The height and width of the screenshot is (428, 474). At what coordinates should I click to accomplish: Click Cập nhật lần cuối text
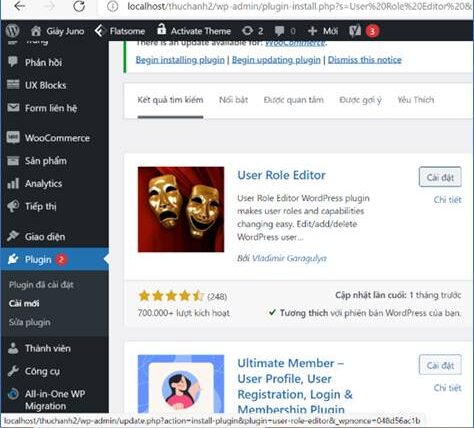398,295
